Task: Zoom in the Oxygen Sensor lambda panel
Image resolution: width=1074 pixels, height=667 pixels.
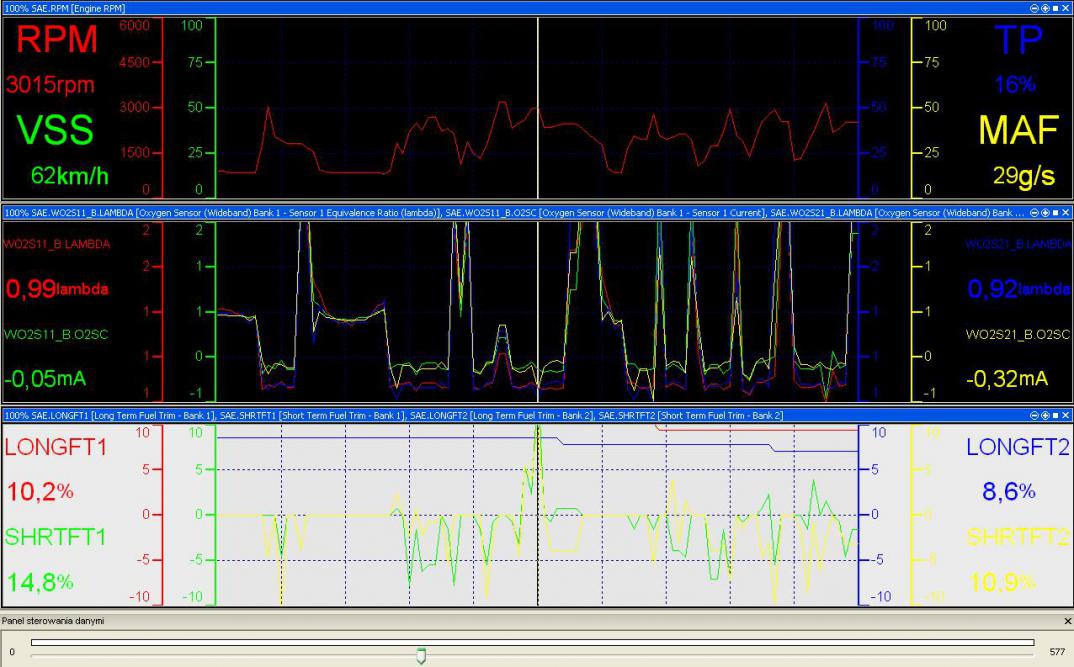Action: [1045, 213]
